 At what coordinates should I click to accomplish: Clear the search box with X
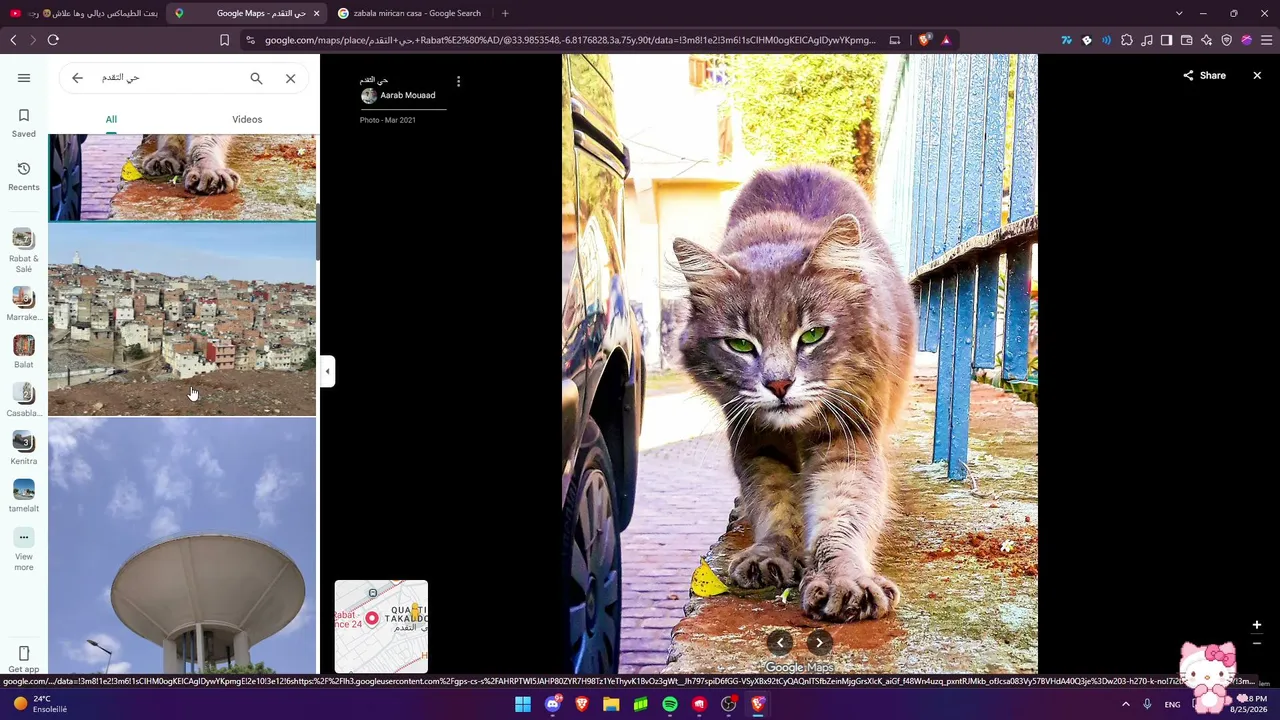pyautogui.click(x=290, y=78)
